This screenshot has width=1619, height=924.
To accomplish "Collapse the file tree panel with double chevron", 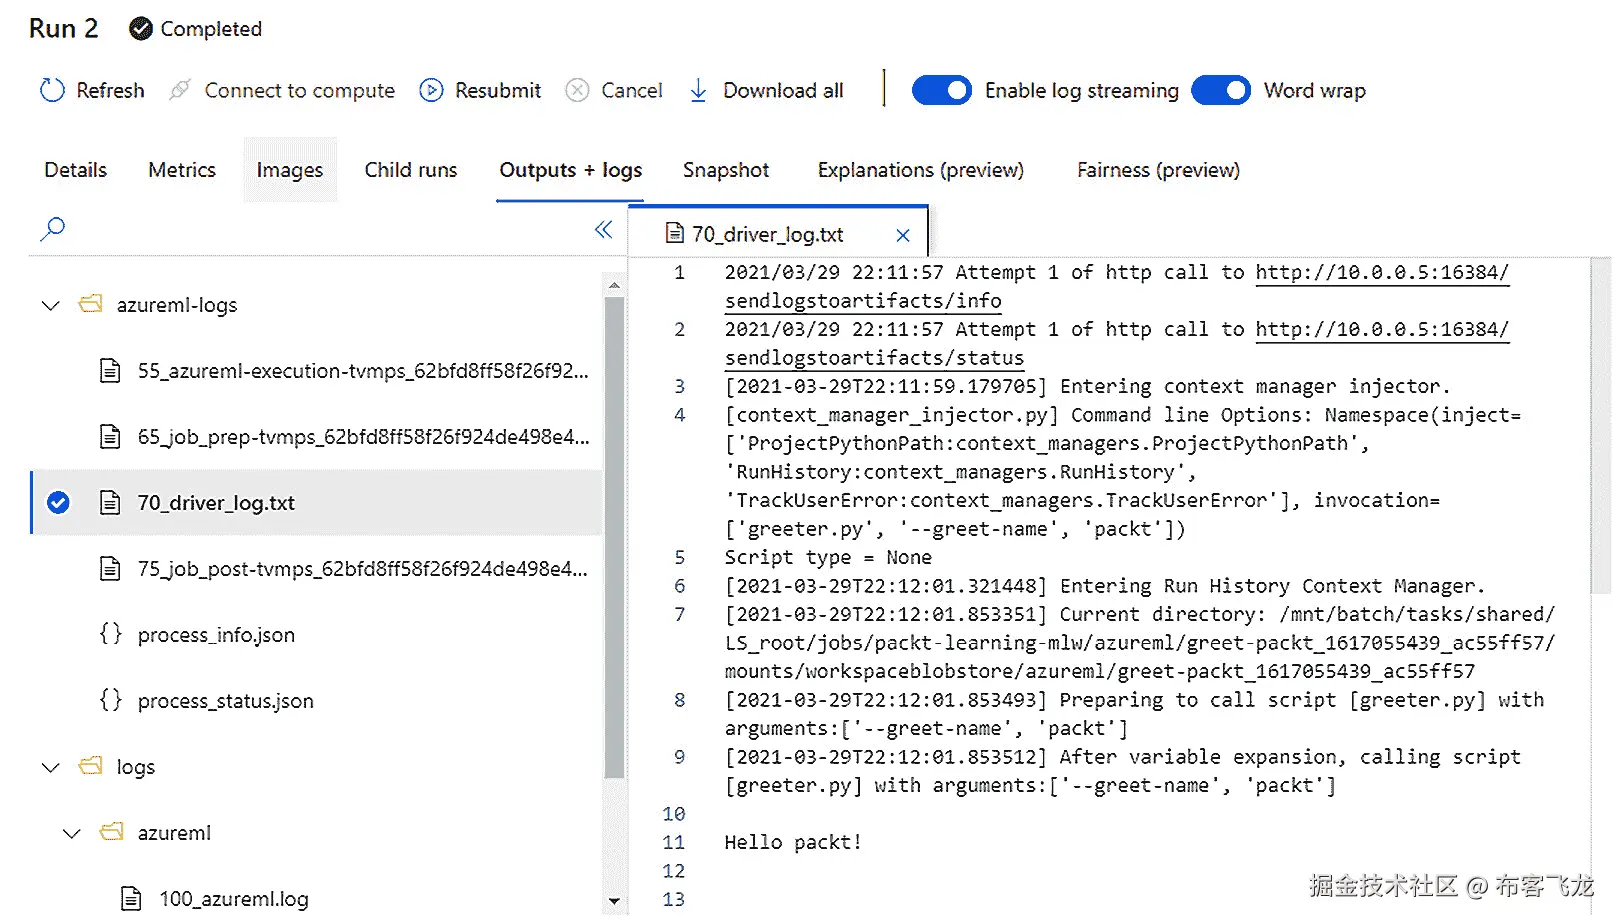I will [x=603, y=229].
